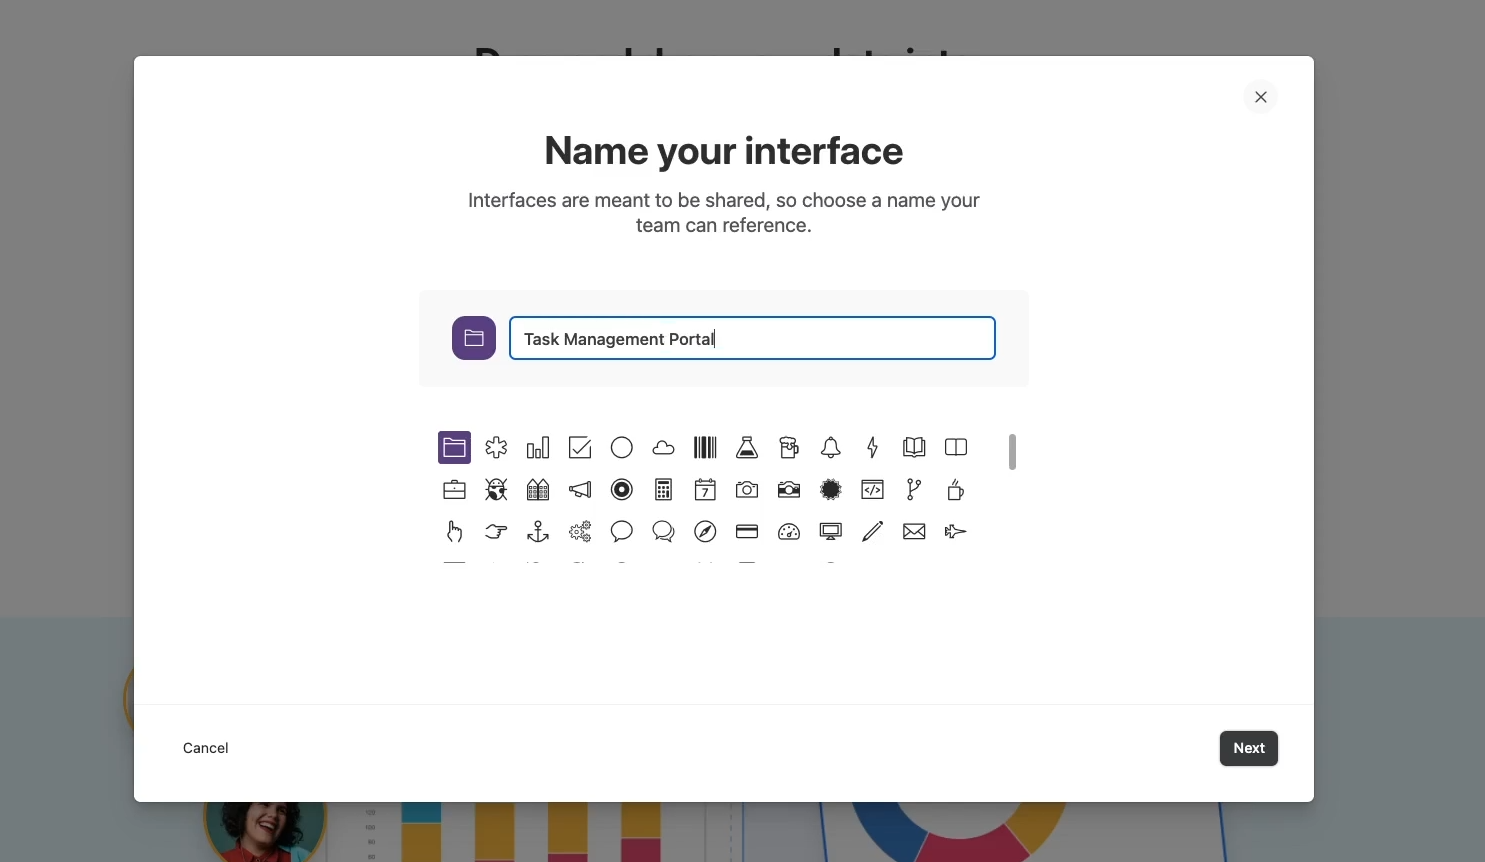Pick the bug icon

pyautogui.click(x=496, y=490)
